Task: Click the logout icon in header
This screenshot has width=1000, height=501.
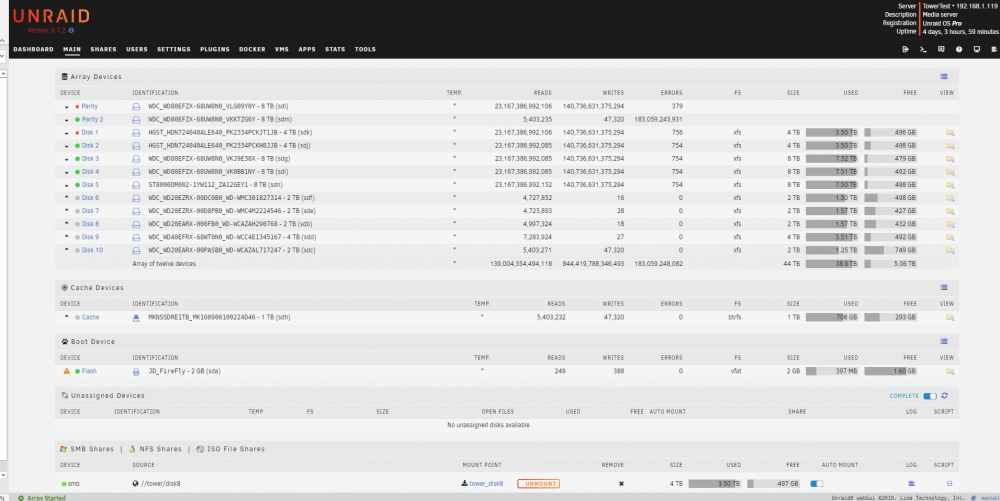Action: [905, 49]
